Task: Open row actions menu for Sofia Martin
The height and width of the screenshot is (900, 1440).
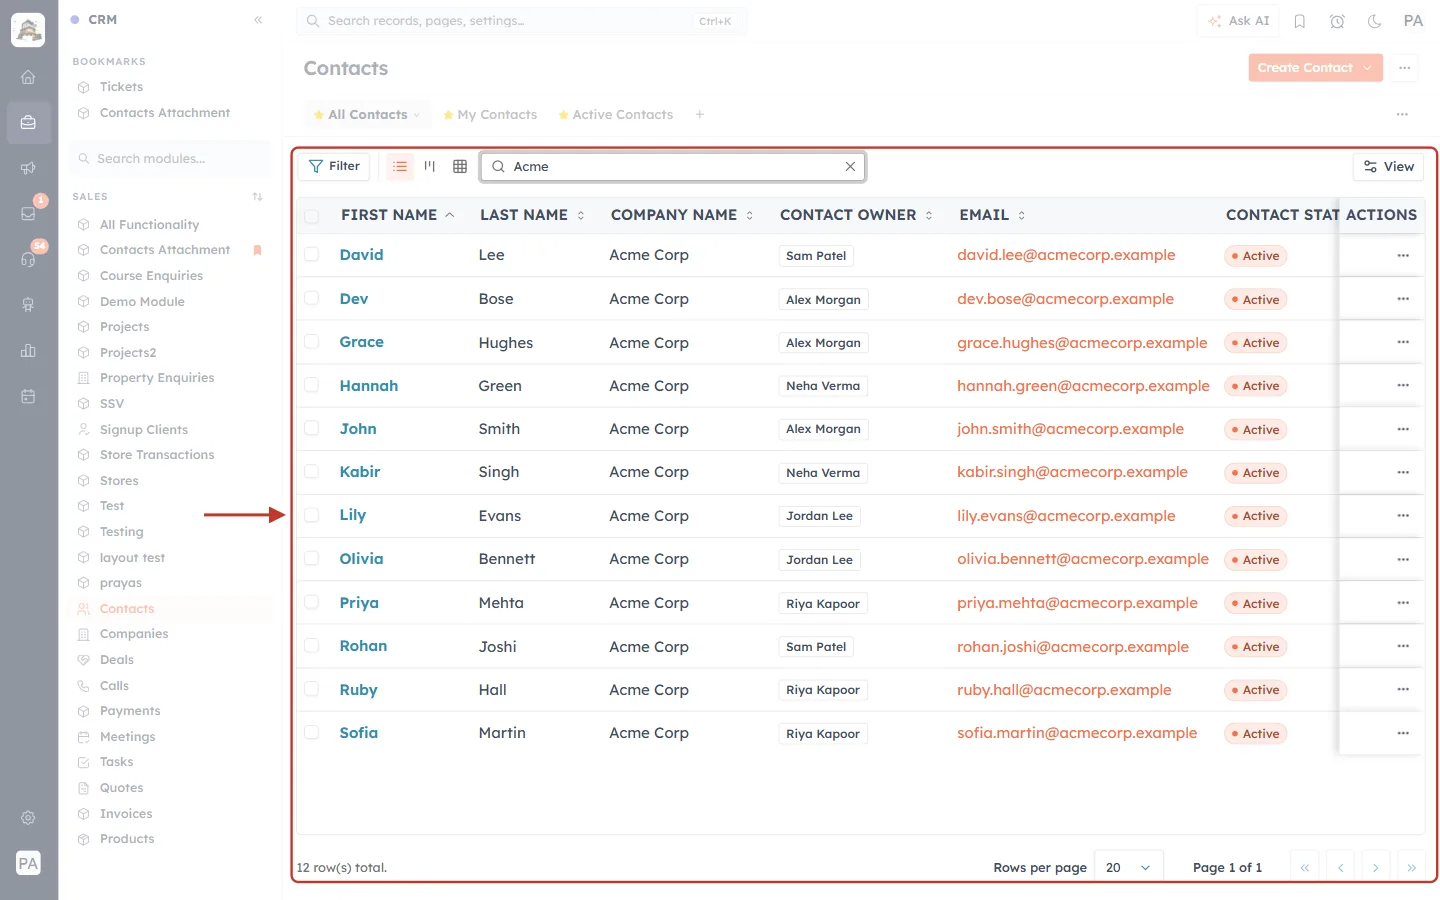Action: (x=1403, y=733)
